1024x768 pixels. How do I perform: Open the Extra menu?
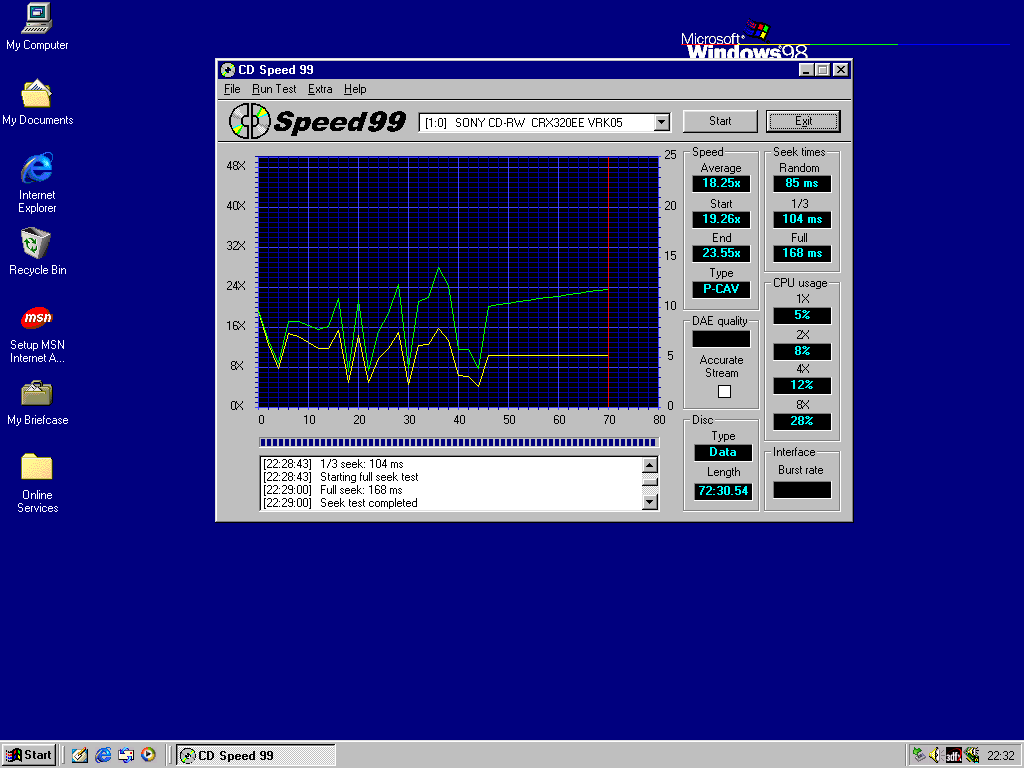320,89
